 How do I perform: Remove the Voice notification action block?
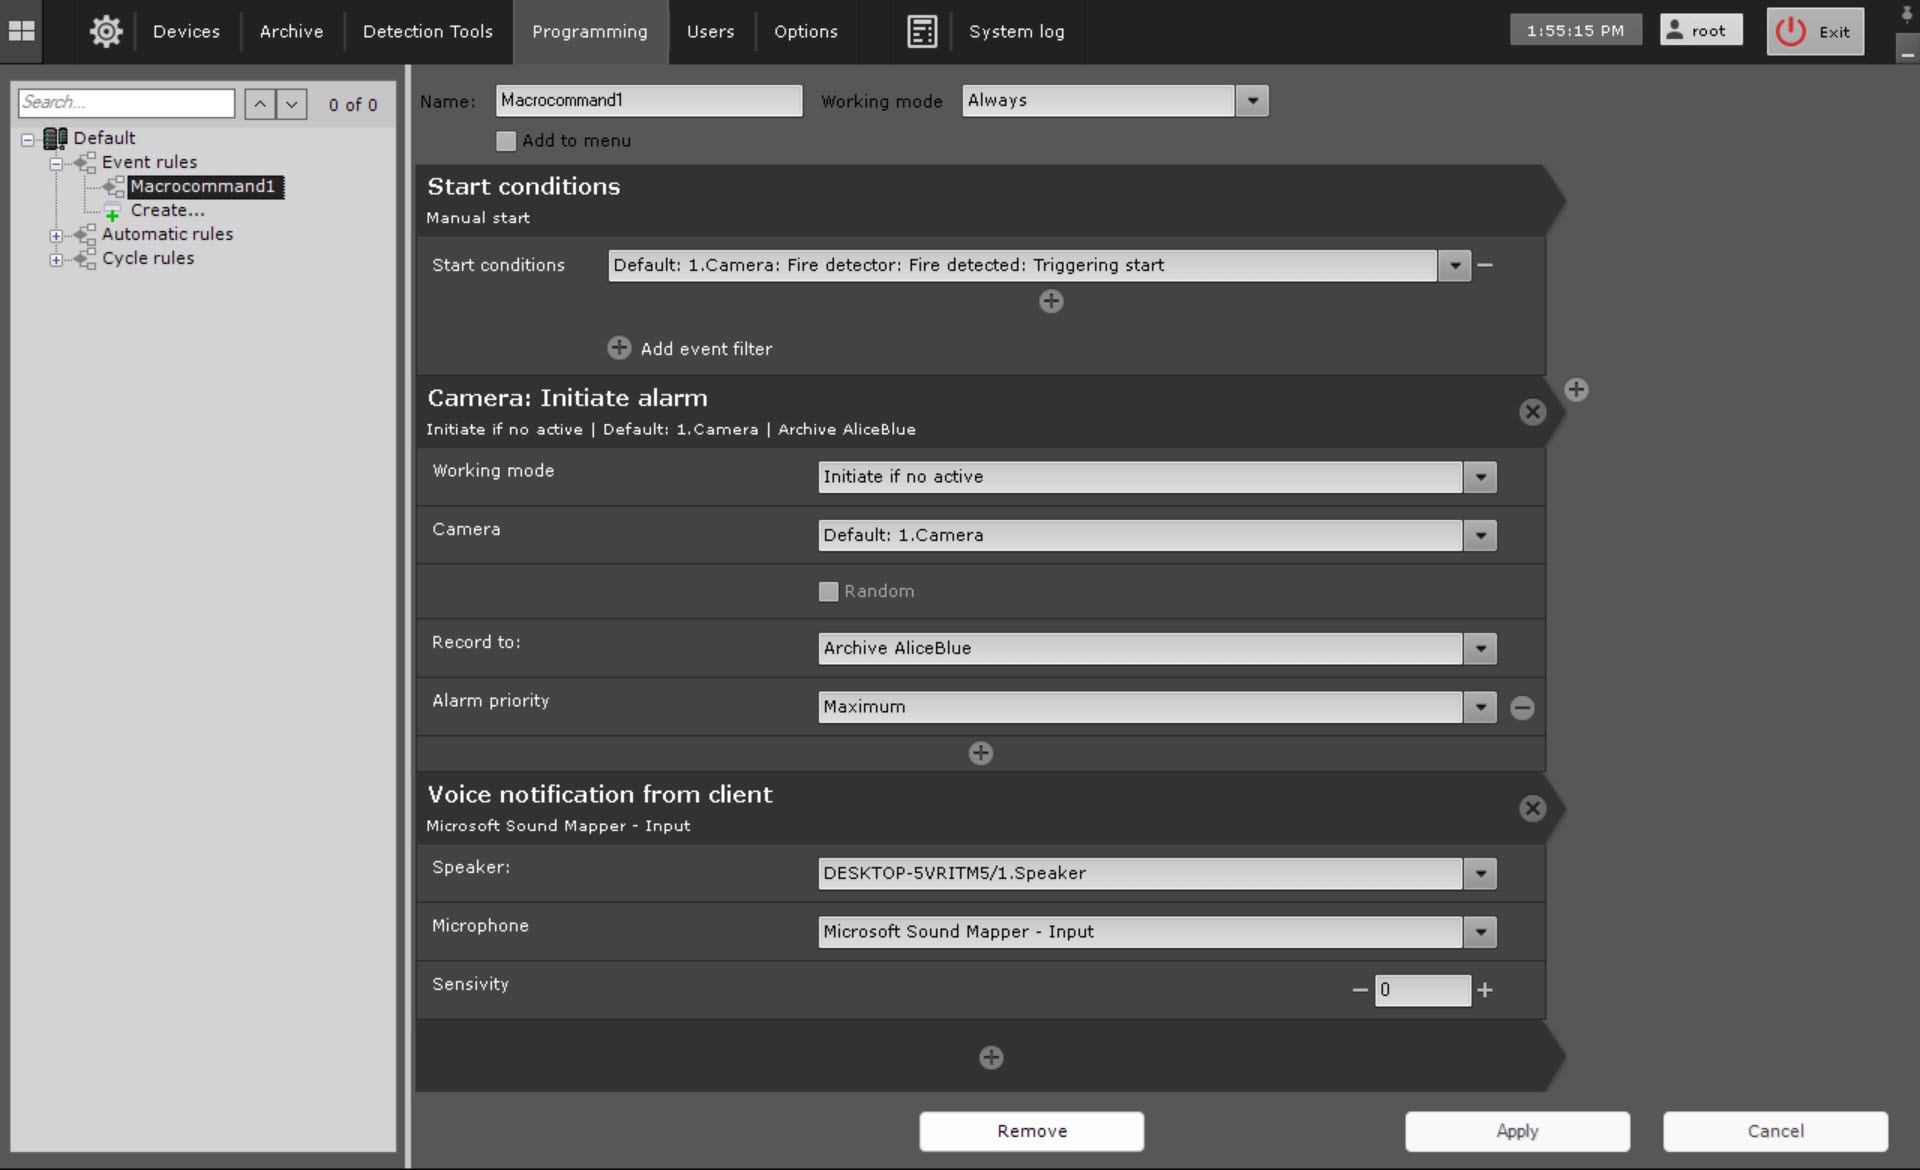[1532, 808]
